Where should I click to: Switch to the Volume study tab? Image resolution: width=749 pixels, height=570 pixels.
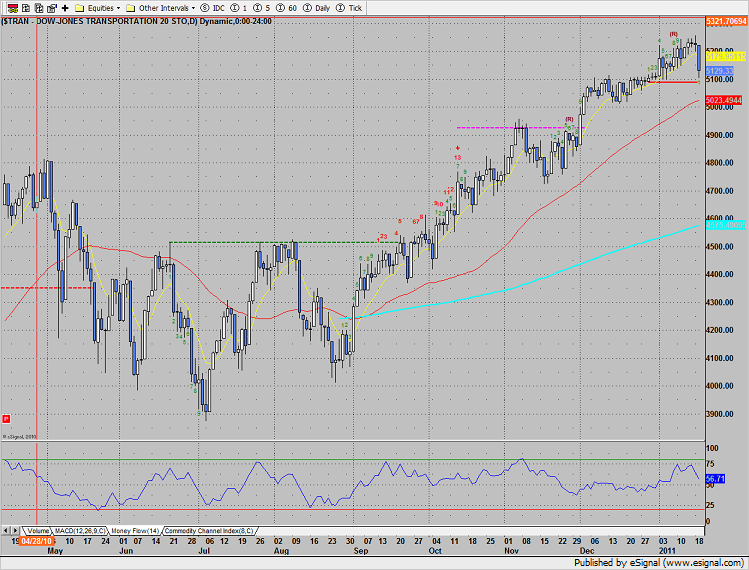coord(37,531)
